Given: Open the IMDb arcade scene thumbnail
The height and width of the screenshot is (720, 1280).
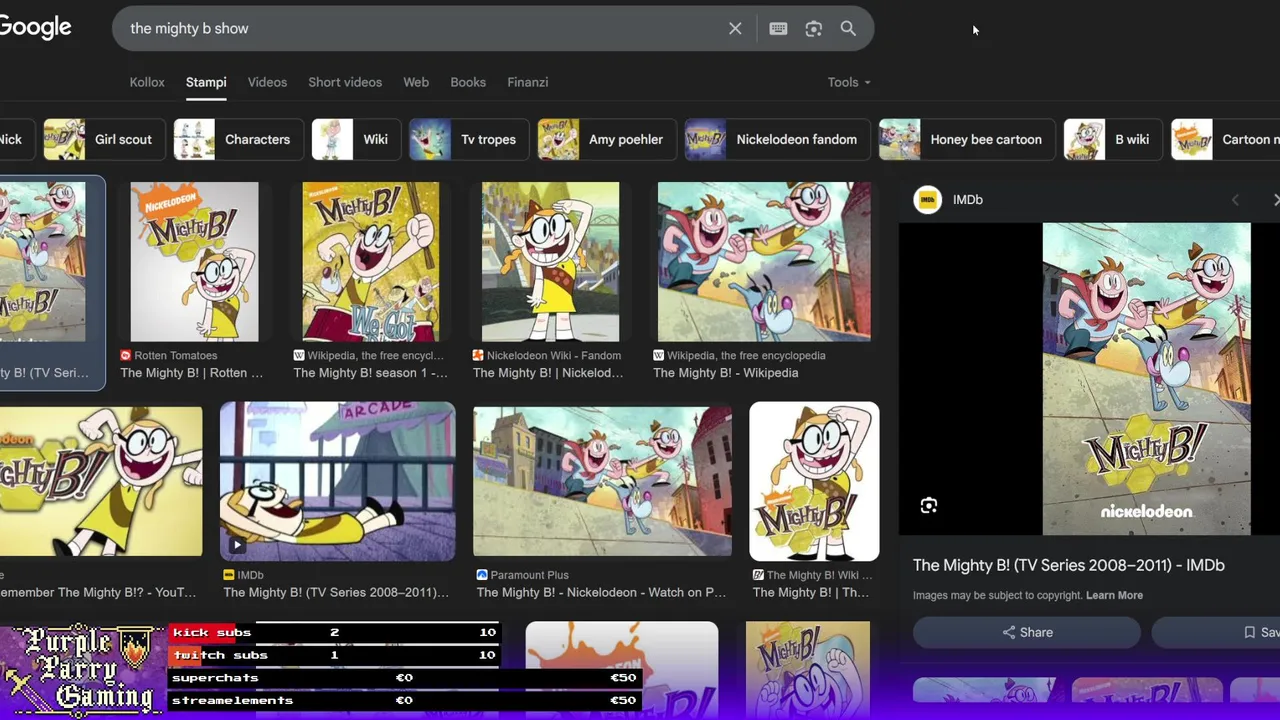Looking at the screenshot, I should click(x=337, y=481).
